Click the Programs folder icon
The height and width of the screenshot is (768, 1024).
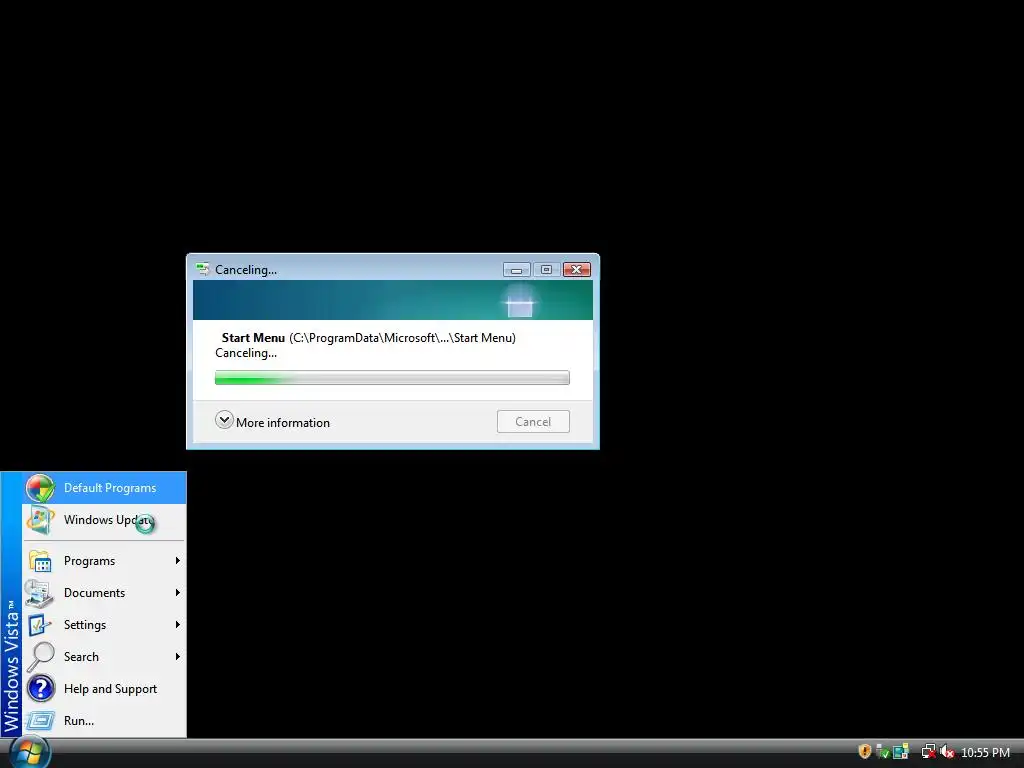[40, 561]
